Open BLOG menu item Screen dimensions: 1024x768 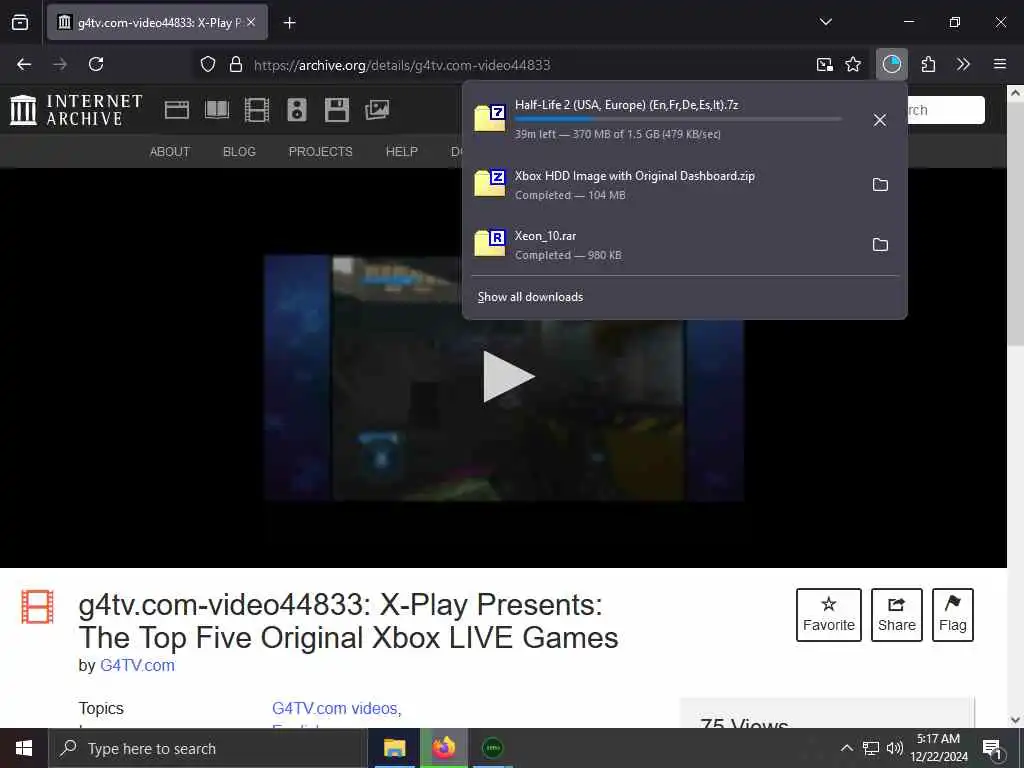click(239, 152)
